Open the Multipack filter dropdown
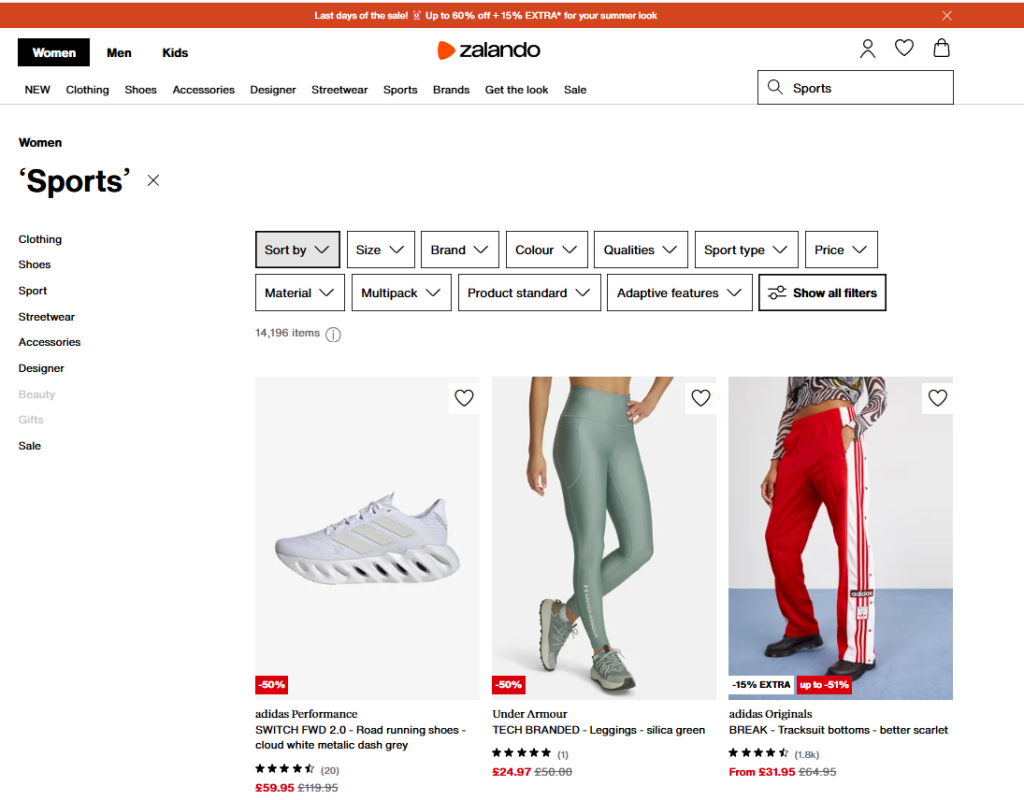Screen dimensions: 1024x800 click(x=401, y=293)
